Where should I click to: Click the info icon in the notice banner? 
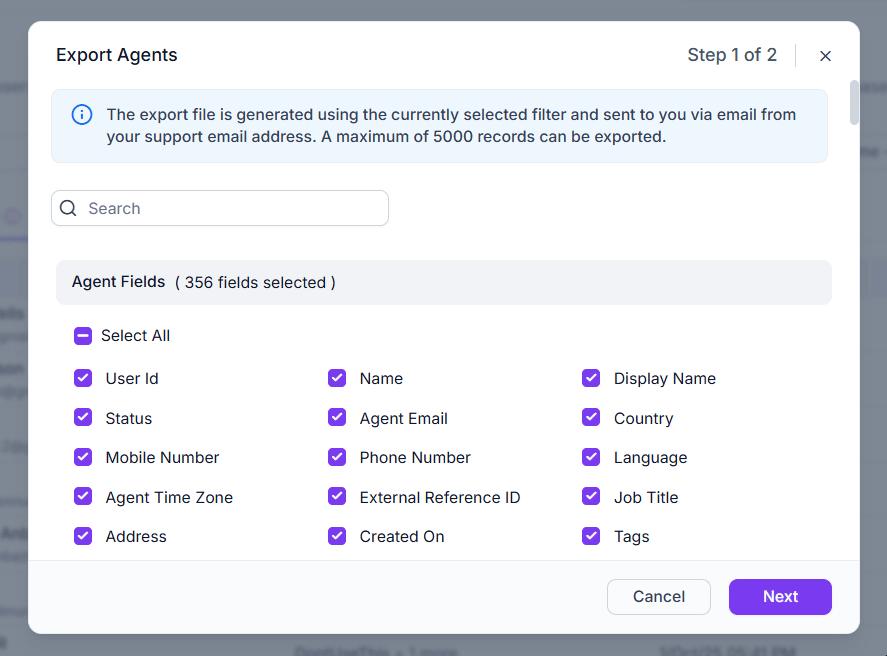coord(81,114)
